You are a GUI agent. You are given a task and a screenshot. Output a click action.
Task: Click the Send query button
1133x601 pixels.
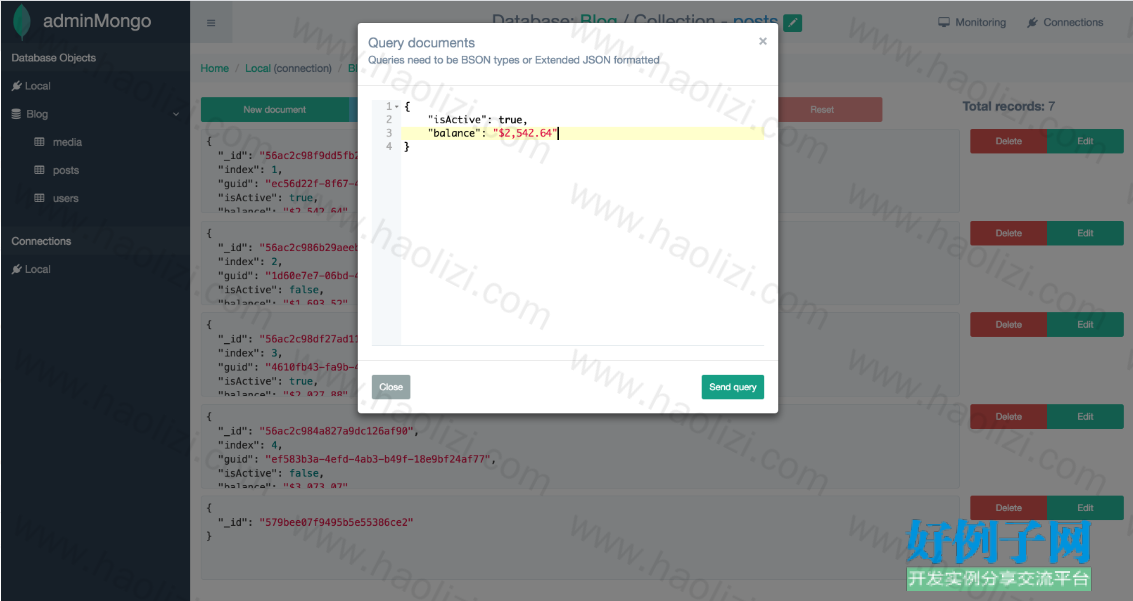[733, 387]
